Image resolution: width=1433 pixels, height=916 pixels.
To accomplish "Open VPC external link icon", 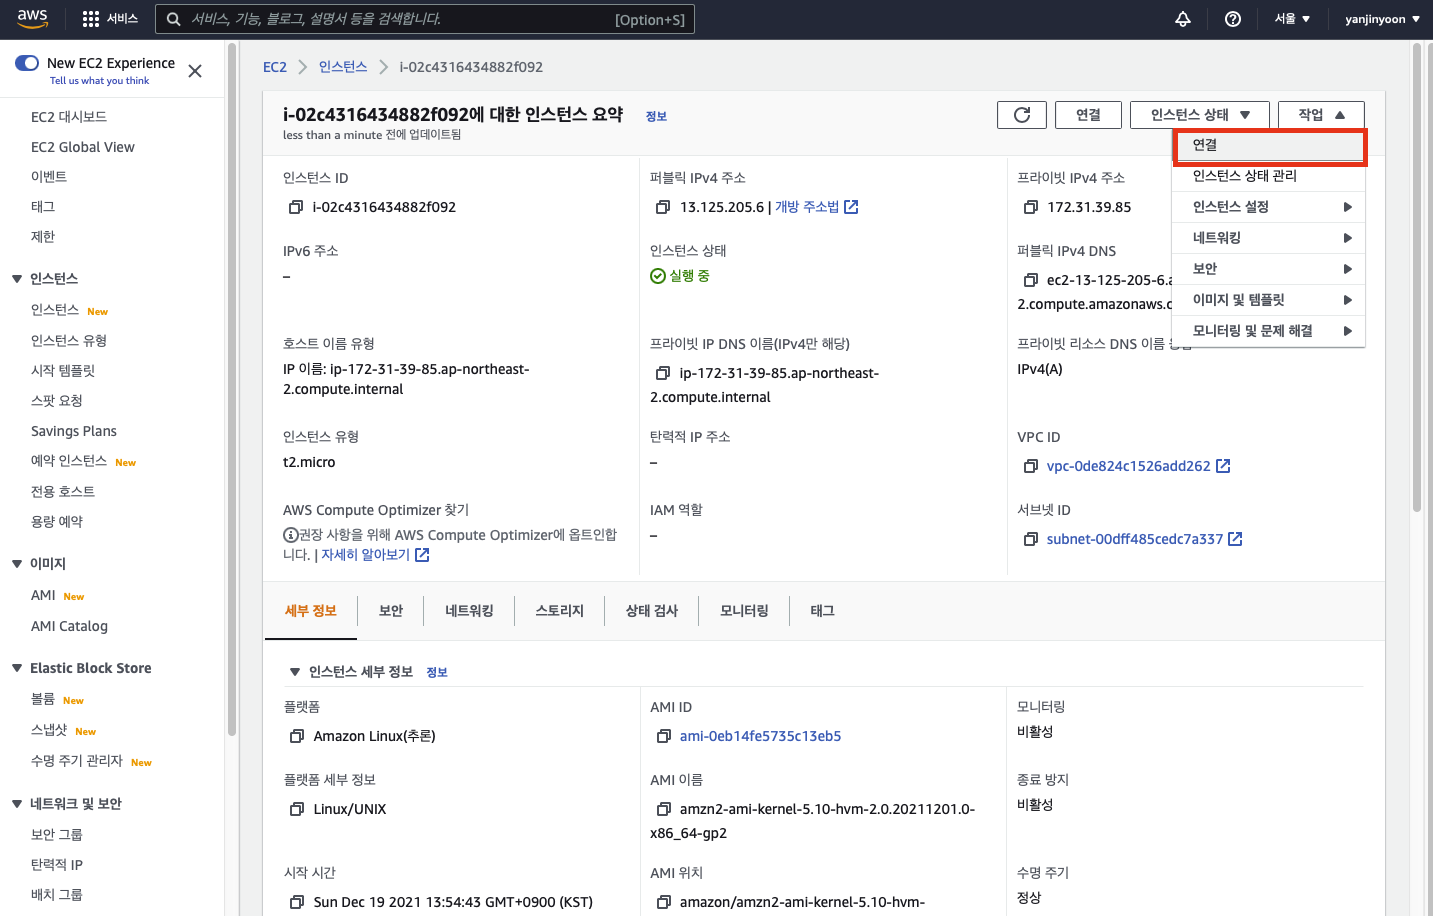I will (x=1223, y=466).
